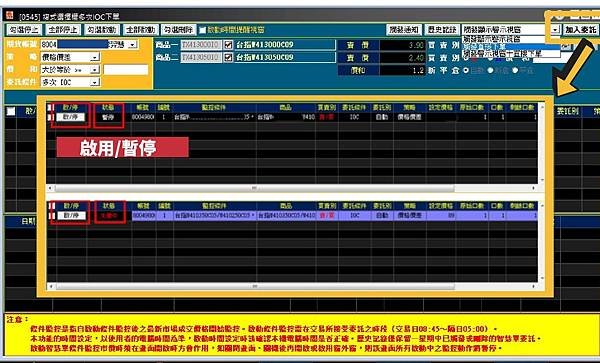Click the right scroll arrow of upper table

coord(533,188)
